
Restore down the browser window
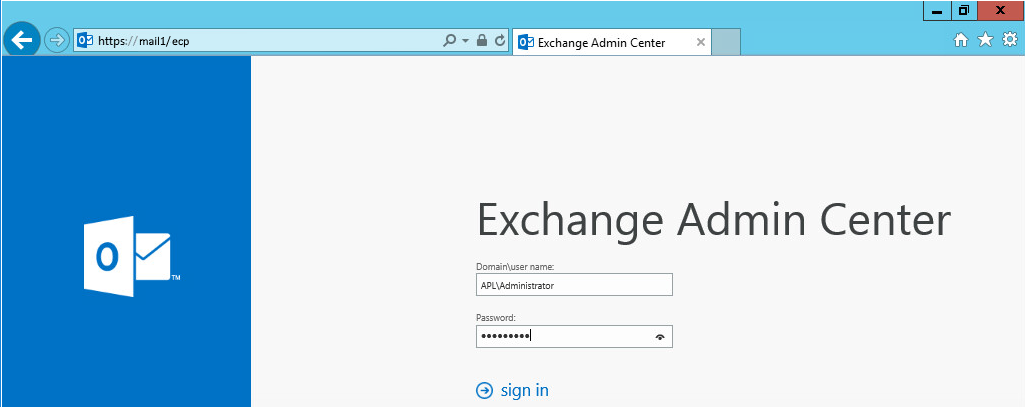pyautogui.click(x=964, y=11)
